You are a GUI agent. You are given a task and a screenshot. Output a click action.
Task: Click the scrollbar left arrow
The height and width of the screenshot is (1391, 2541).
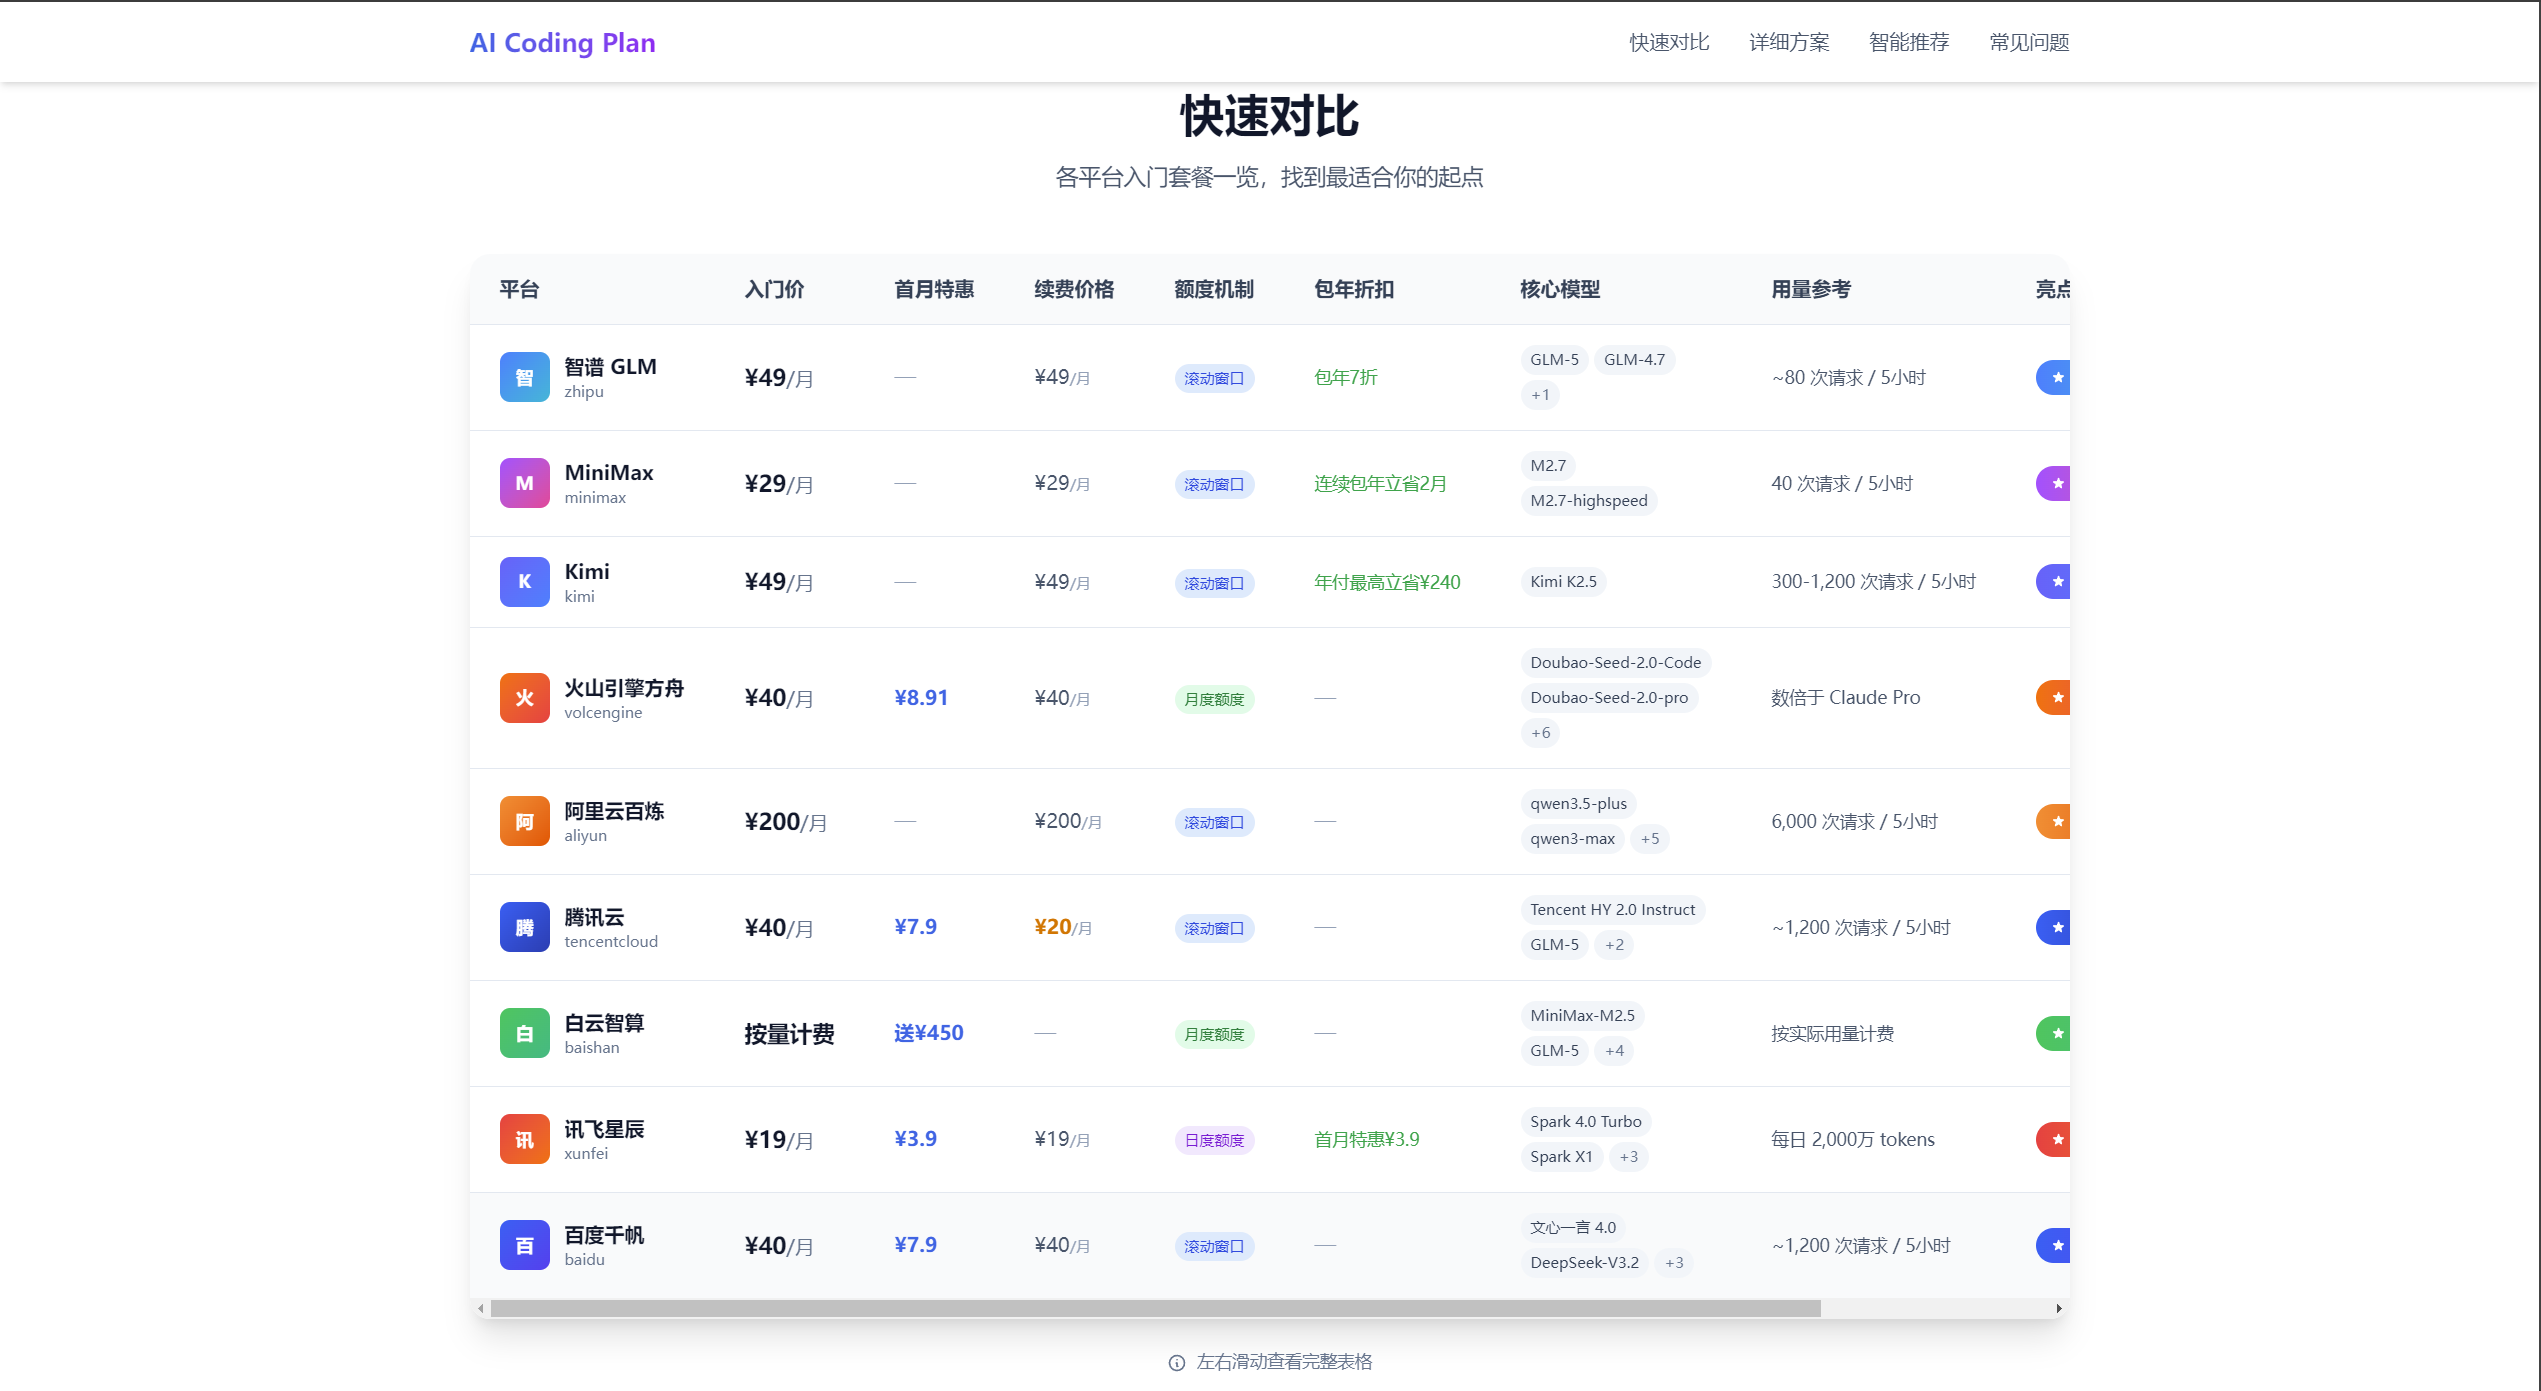point(481,1308)
